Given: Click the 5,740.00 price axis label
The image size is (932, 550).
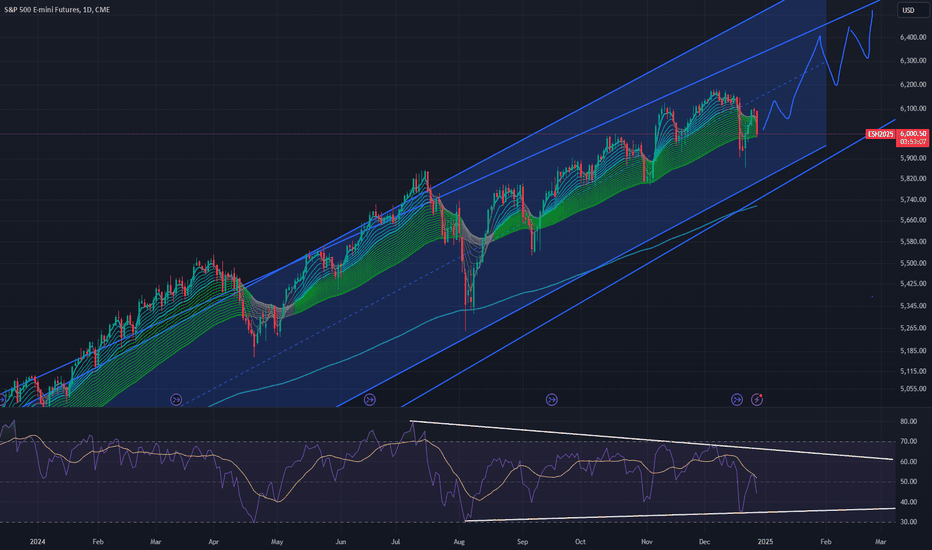Looking at the screenshot, I should tap(913, 199).
